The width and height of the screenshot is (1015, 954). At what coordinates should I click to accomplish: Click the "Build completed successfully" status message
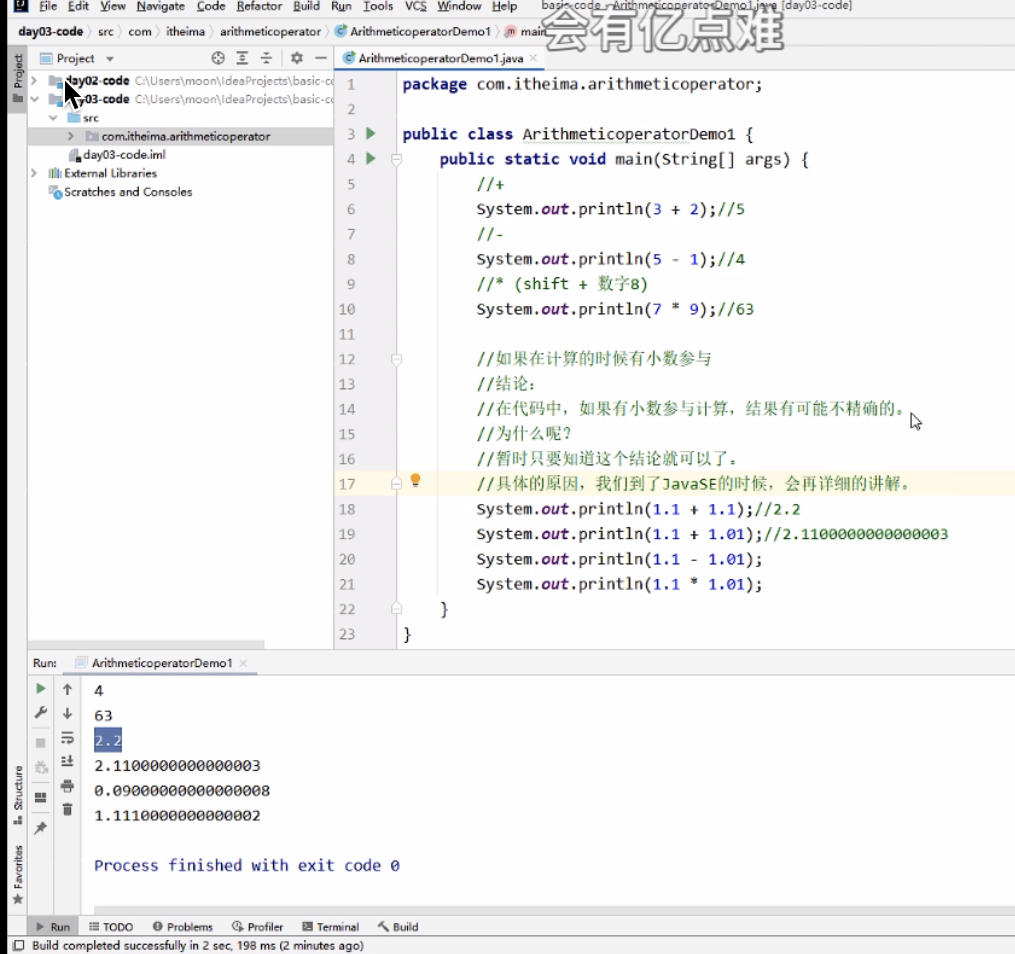[x=197, y=946]
